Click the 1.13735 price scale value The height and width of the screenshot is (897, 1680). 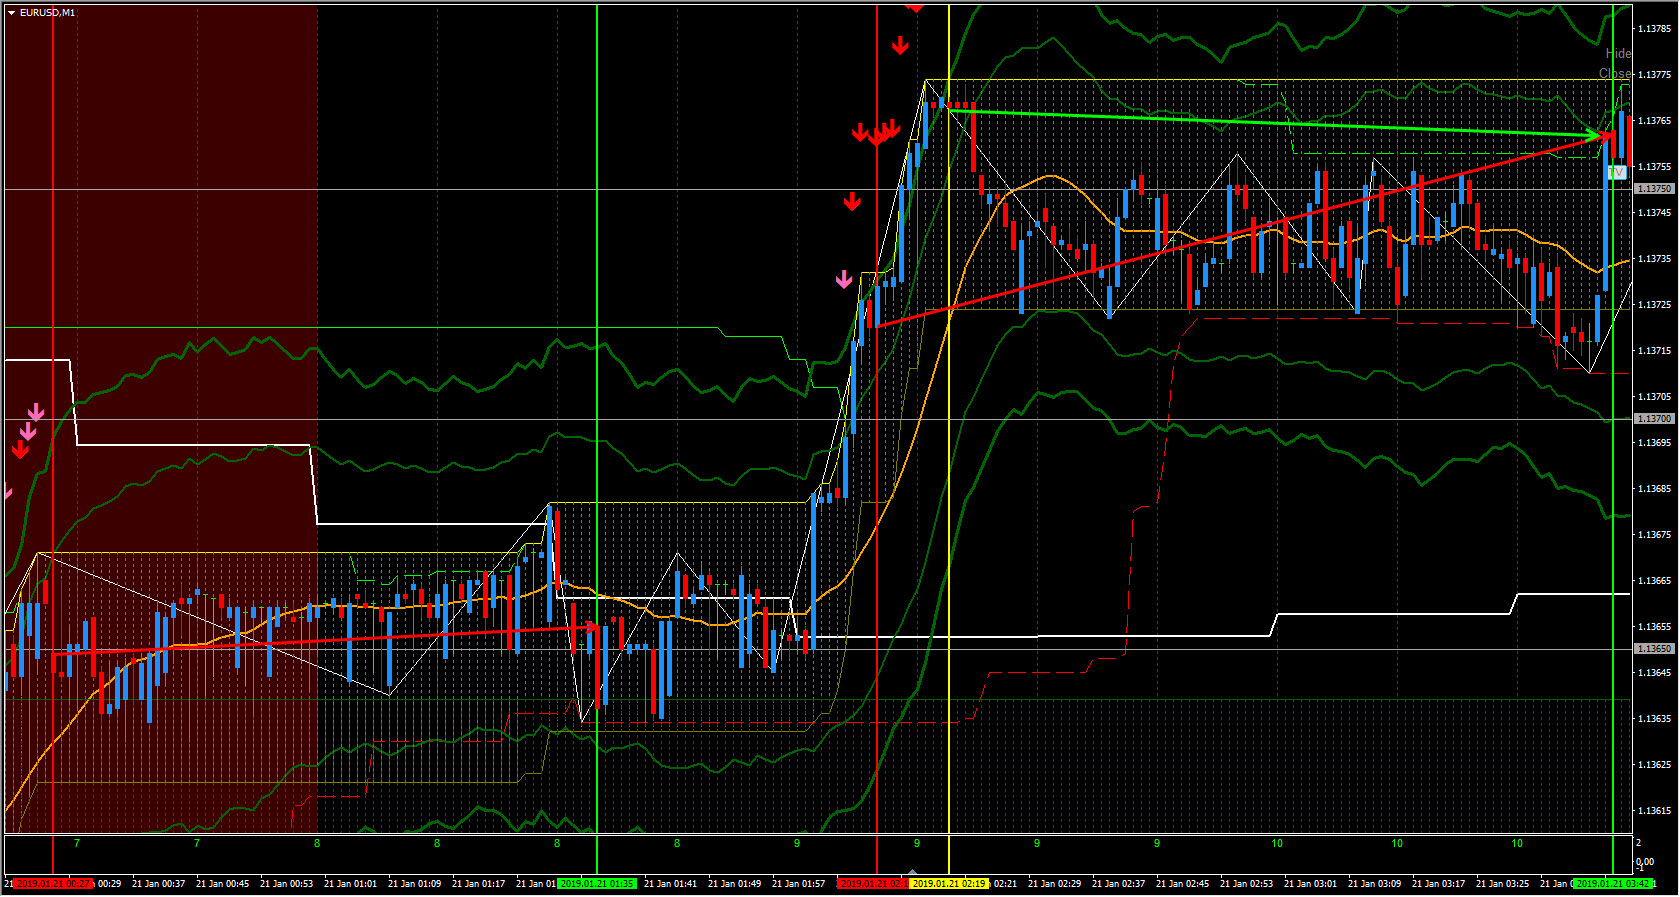point(1655,259)
